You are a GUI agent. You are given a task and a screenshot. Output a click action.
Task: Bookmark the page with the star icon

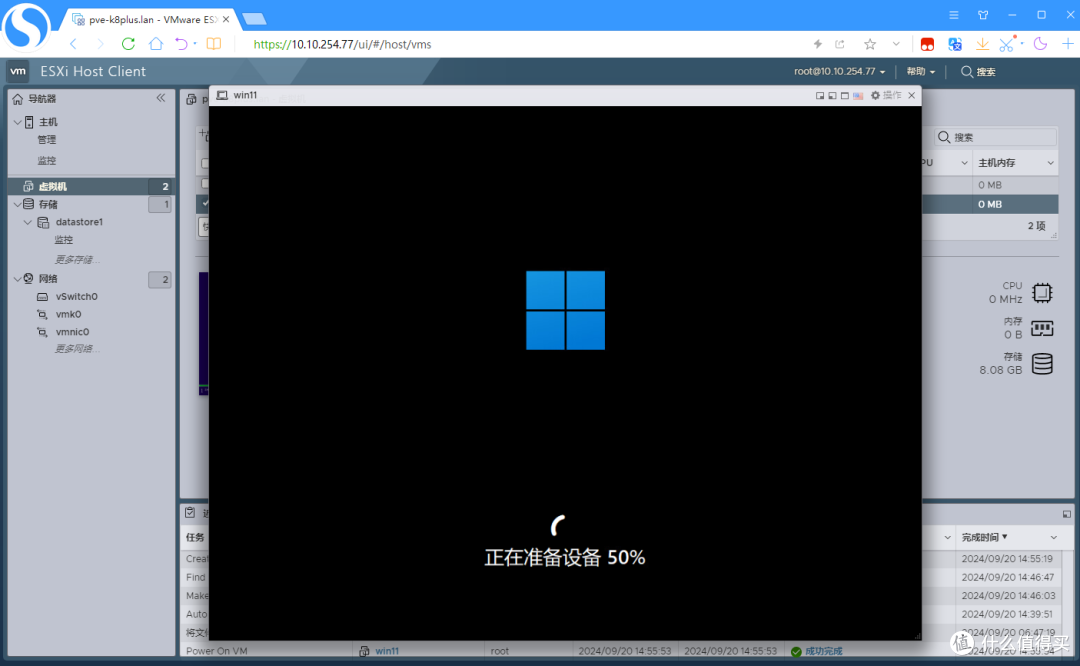click(870, 44)
